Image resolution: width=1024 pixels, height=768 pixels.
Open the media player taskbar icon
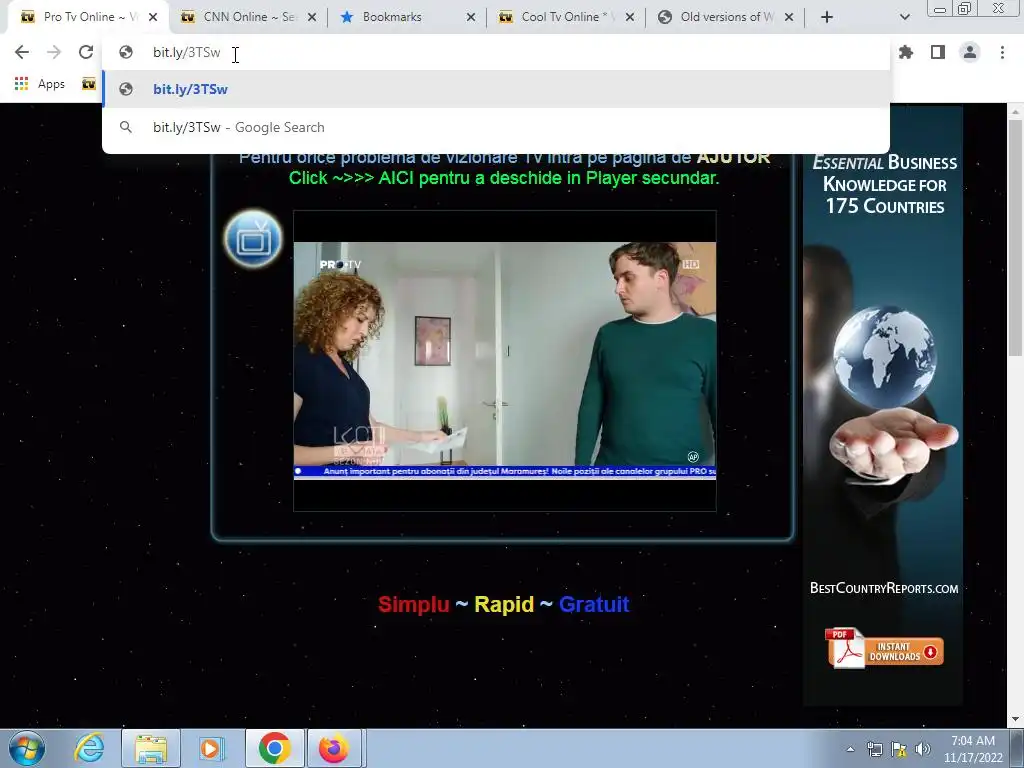point(212,748)
